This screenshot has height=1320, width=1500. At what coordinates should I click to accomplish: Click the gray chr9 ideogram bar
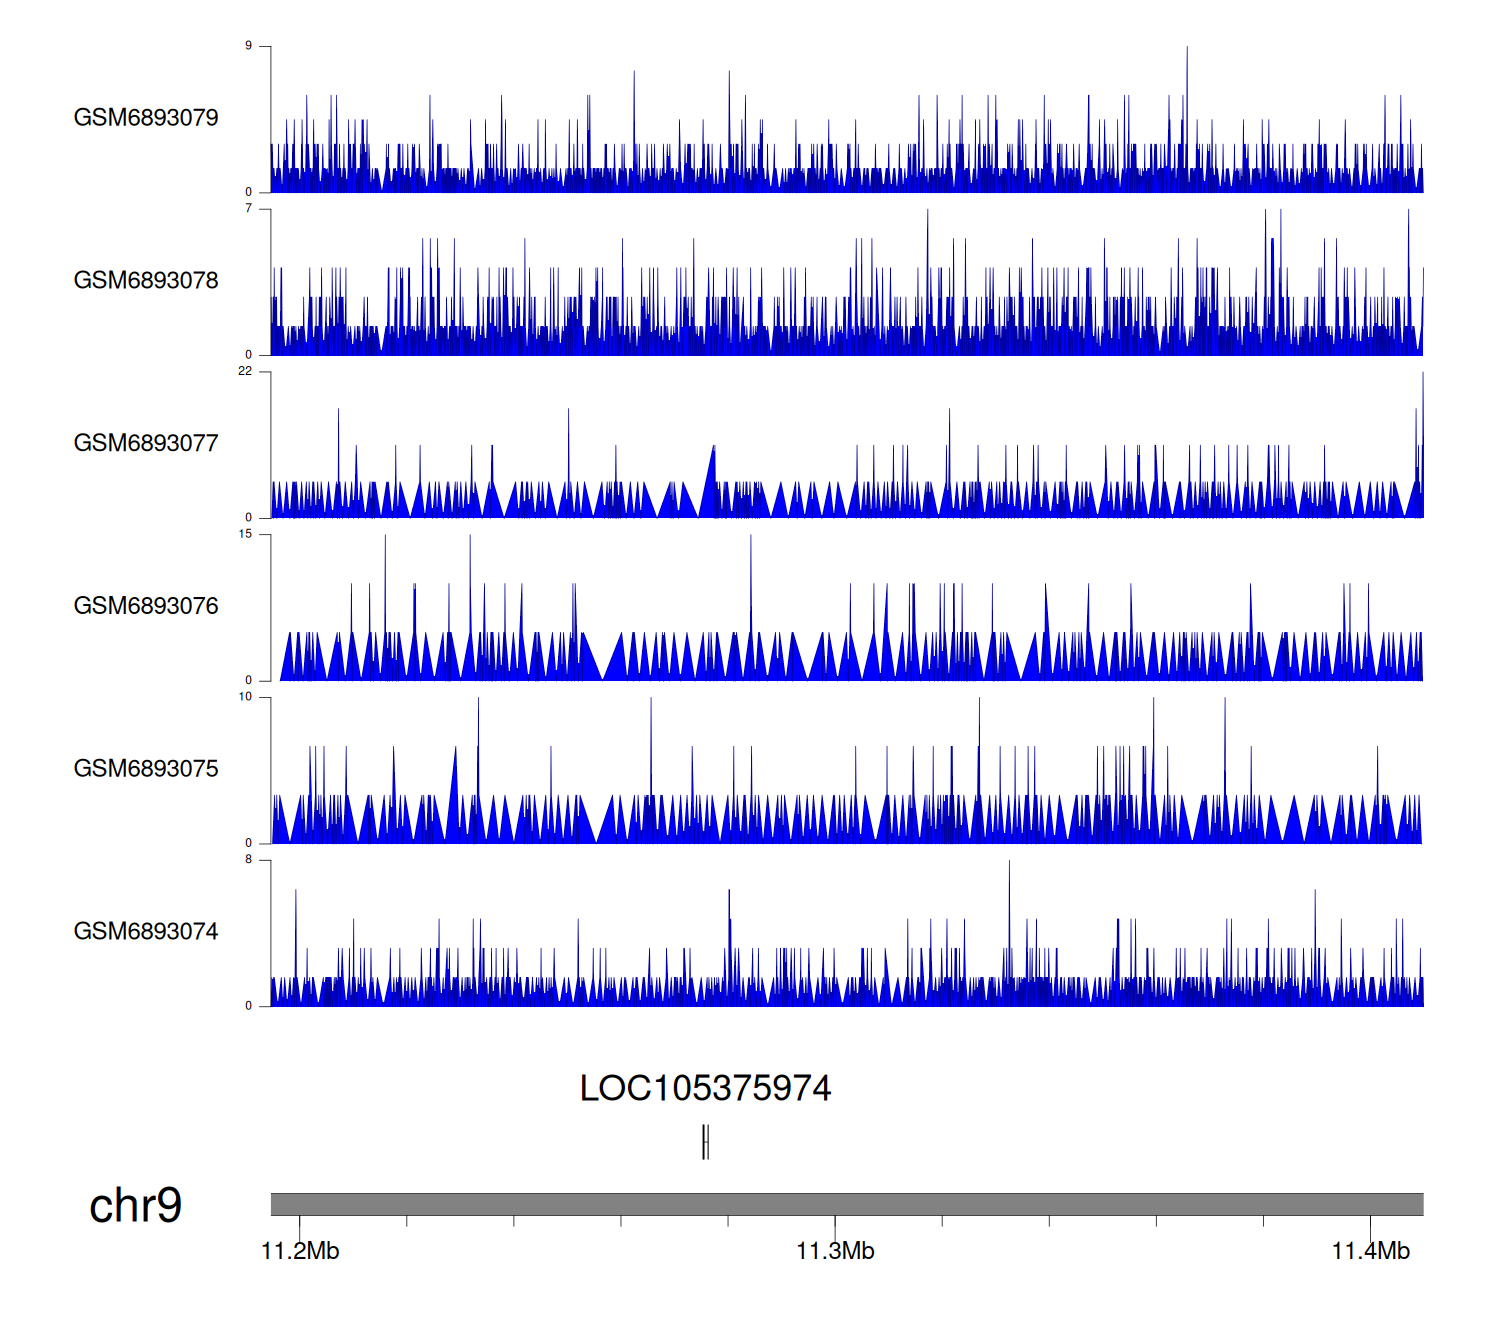(846, 1204)
